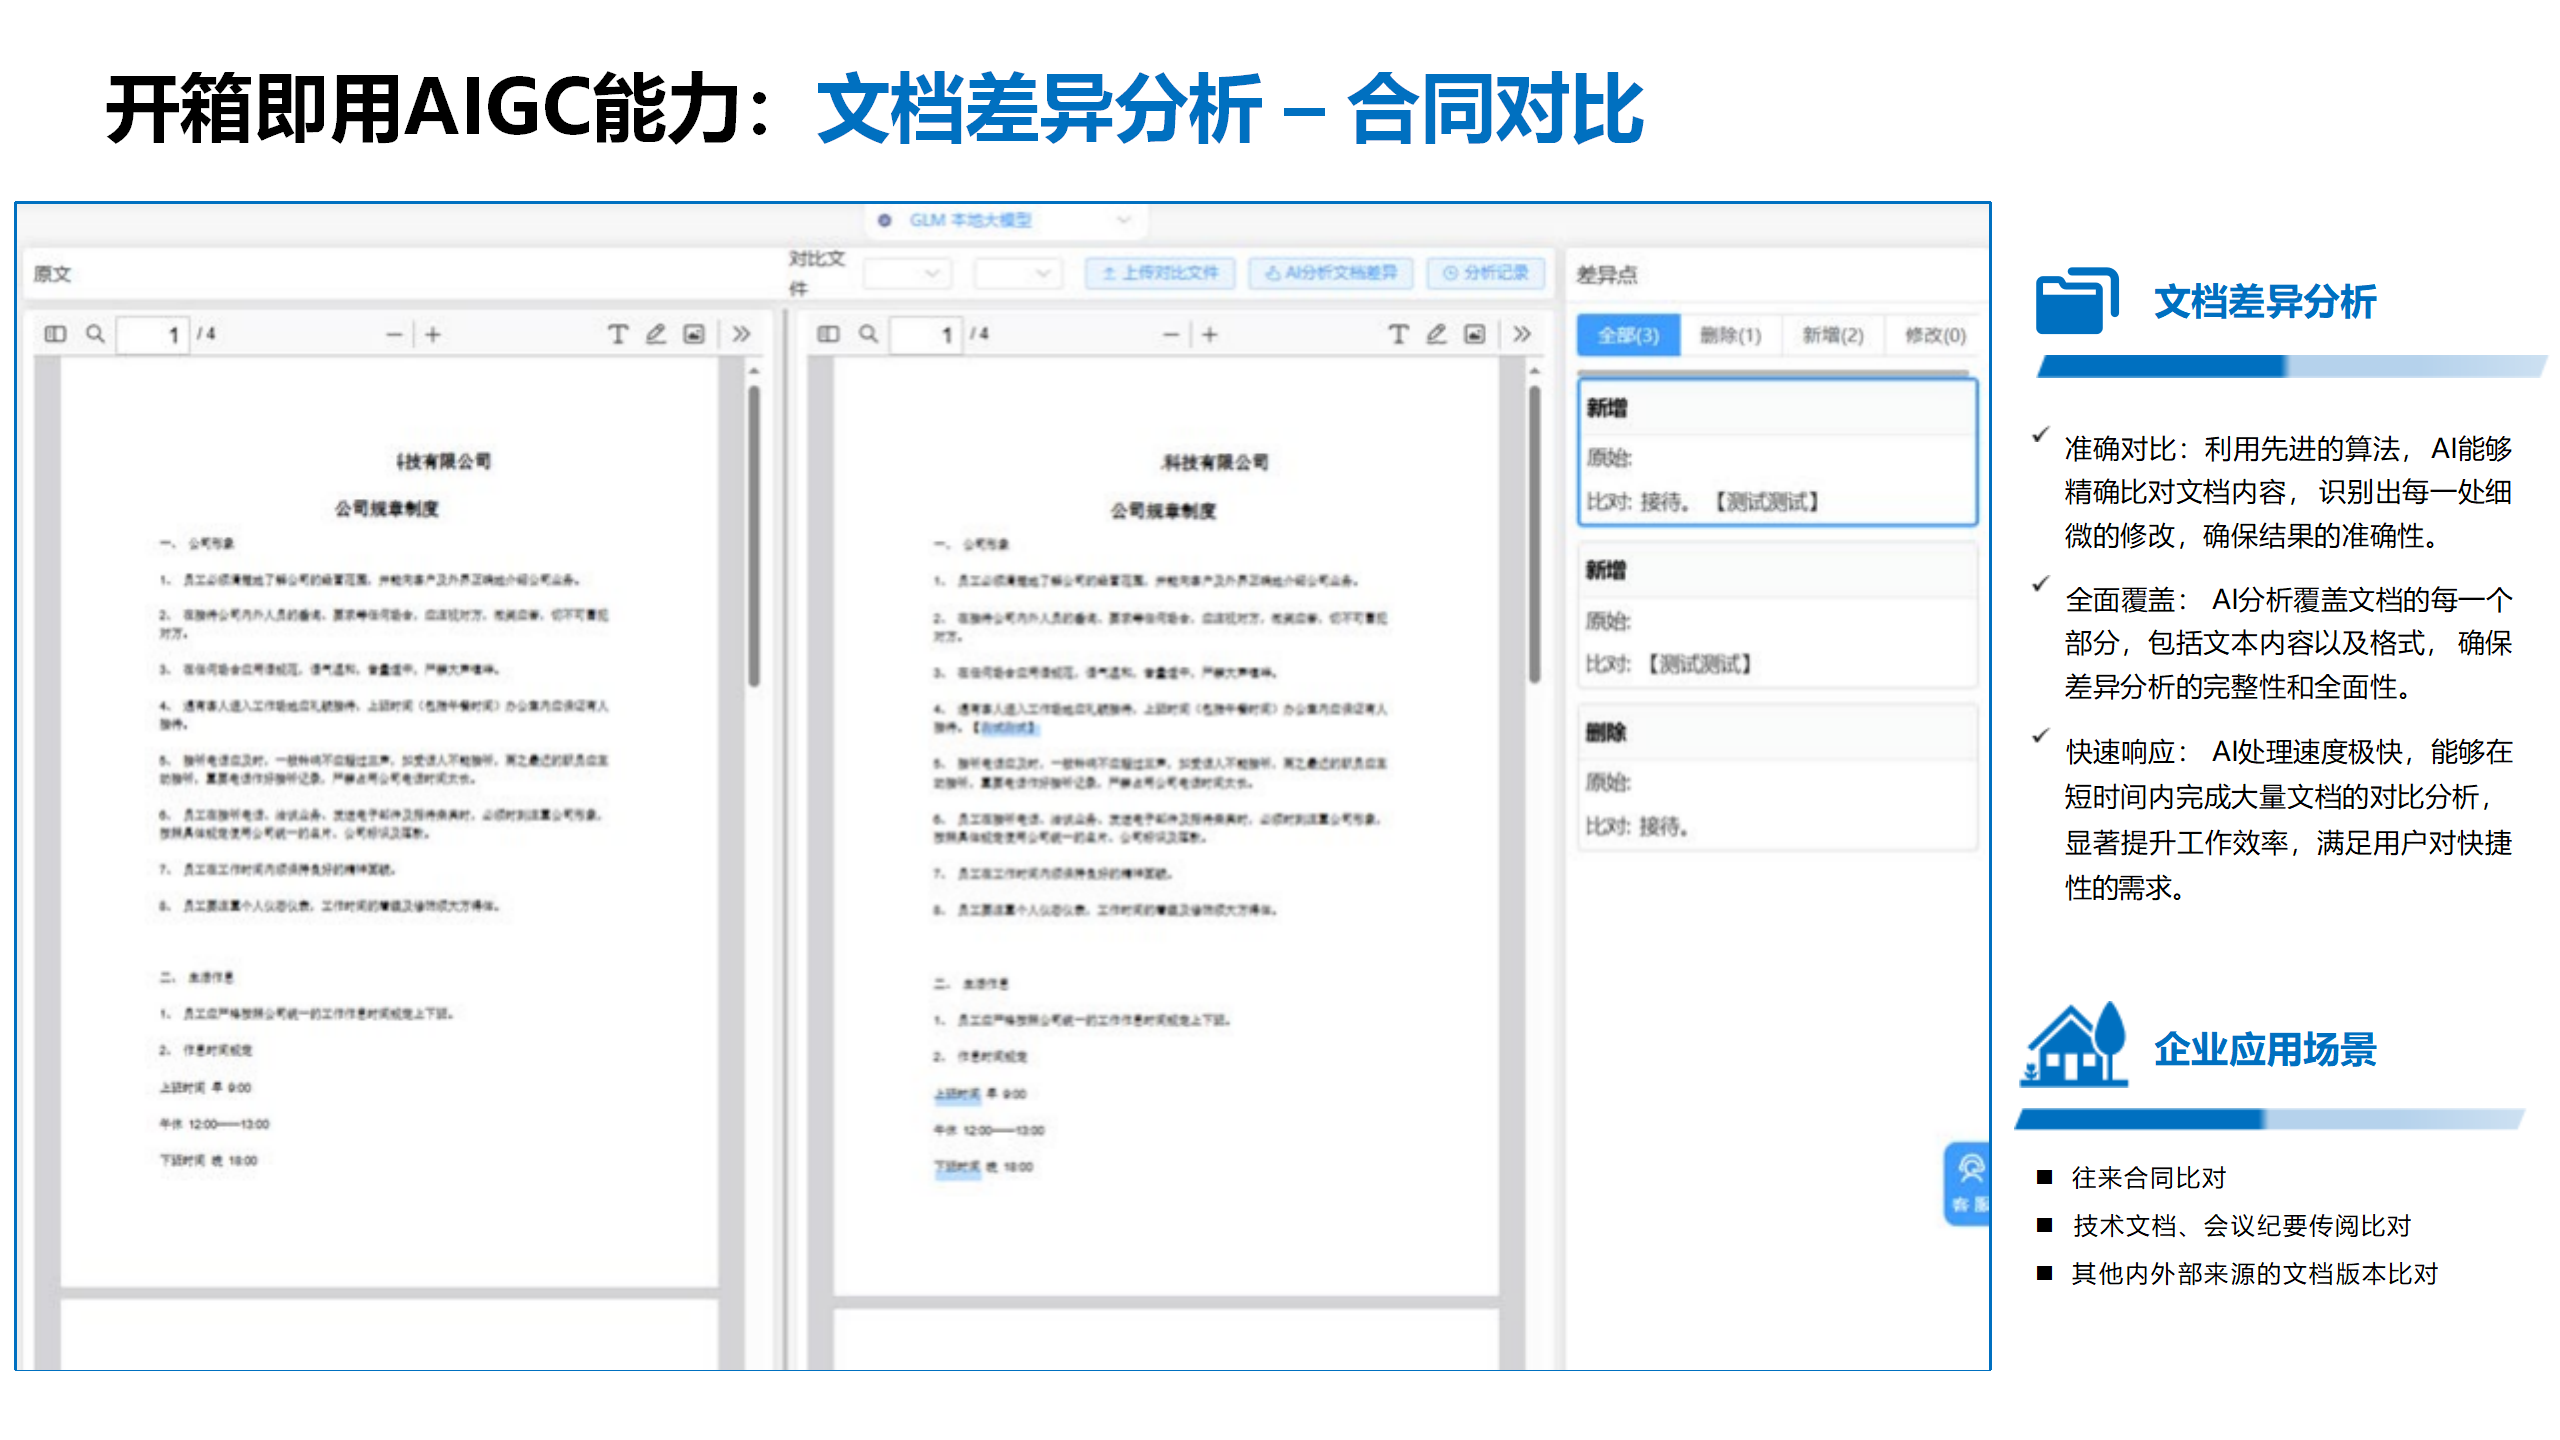Select the draw pen tool in comparison viewer
The height and width of the screenshot is (1440, 2560).
[1436, 334]
